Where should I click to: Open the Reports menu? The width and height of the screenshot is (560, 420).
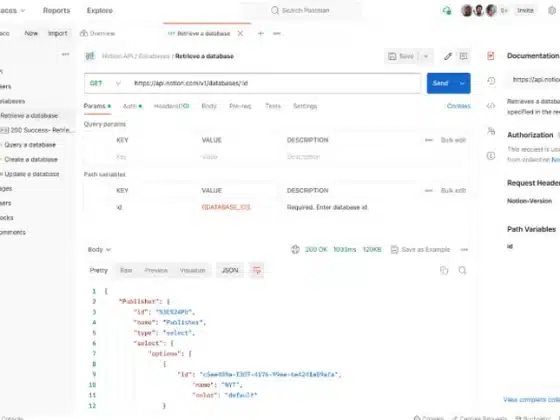click(x=56, y=10)
